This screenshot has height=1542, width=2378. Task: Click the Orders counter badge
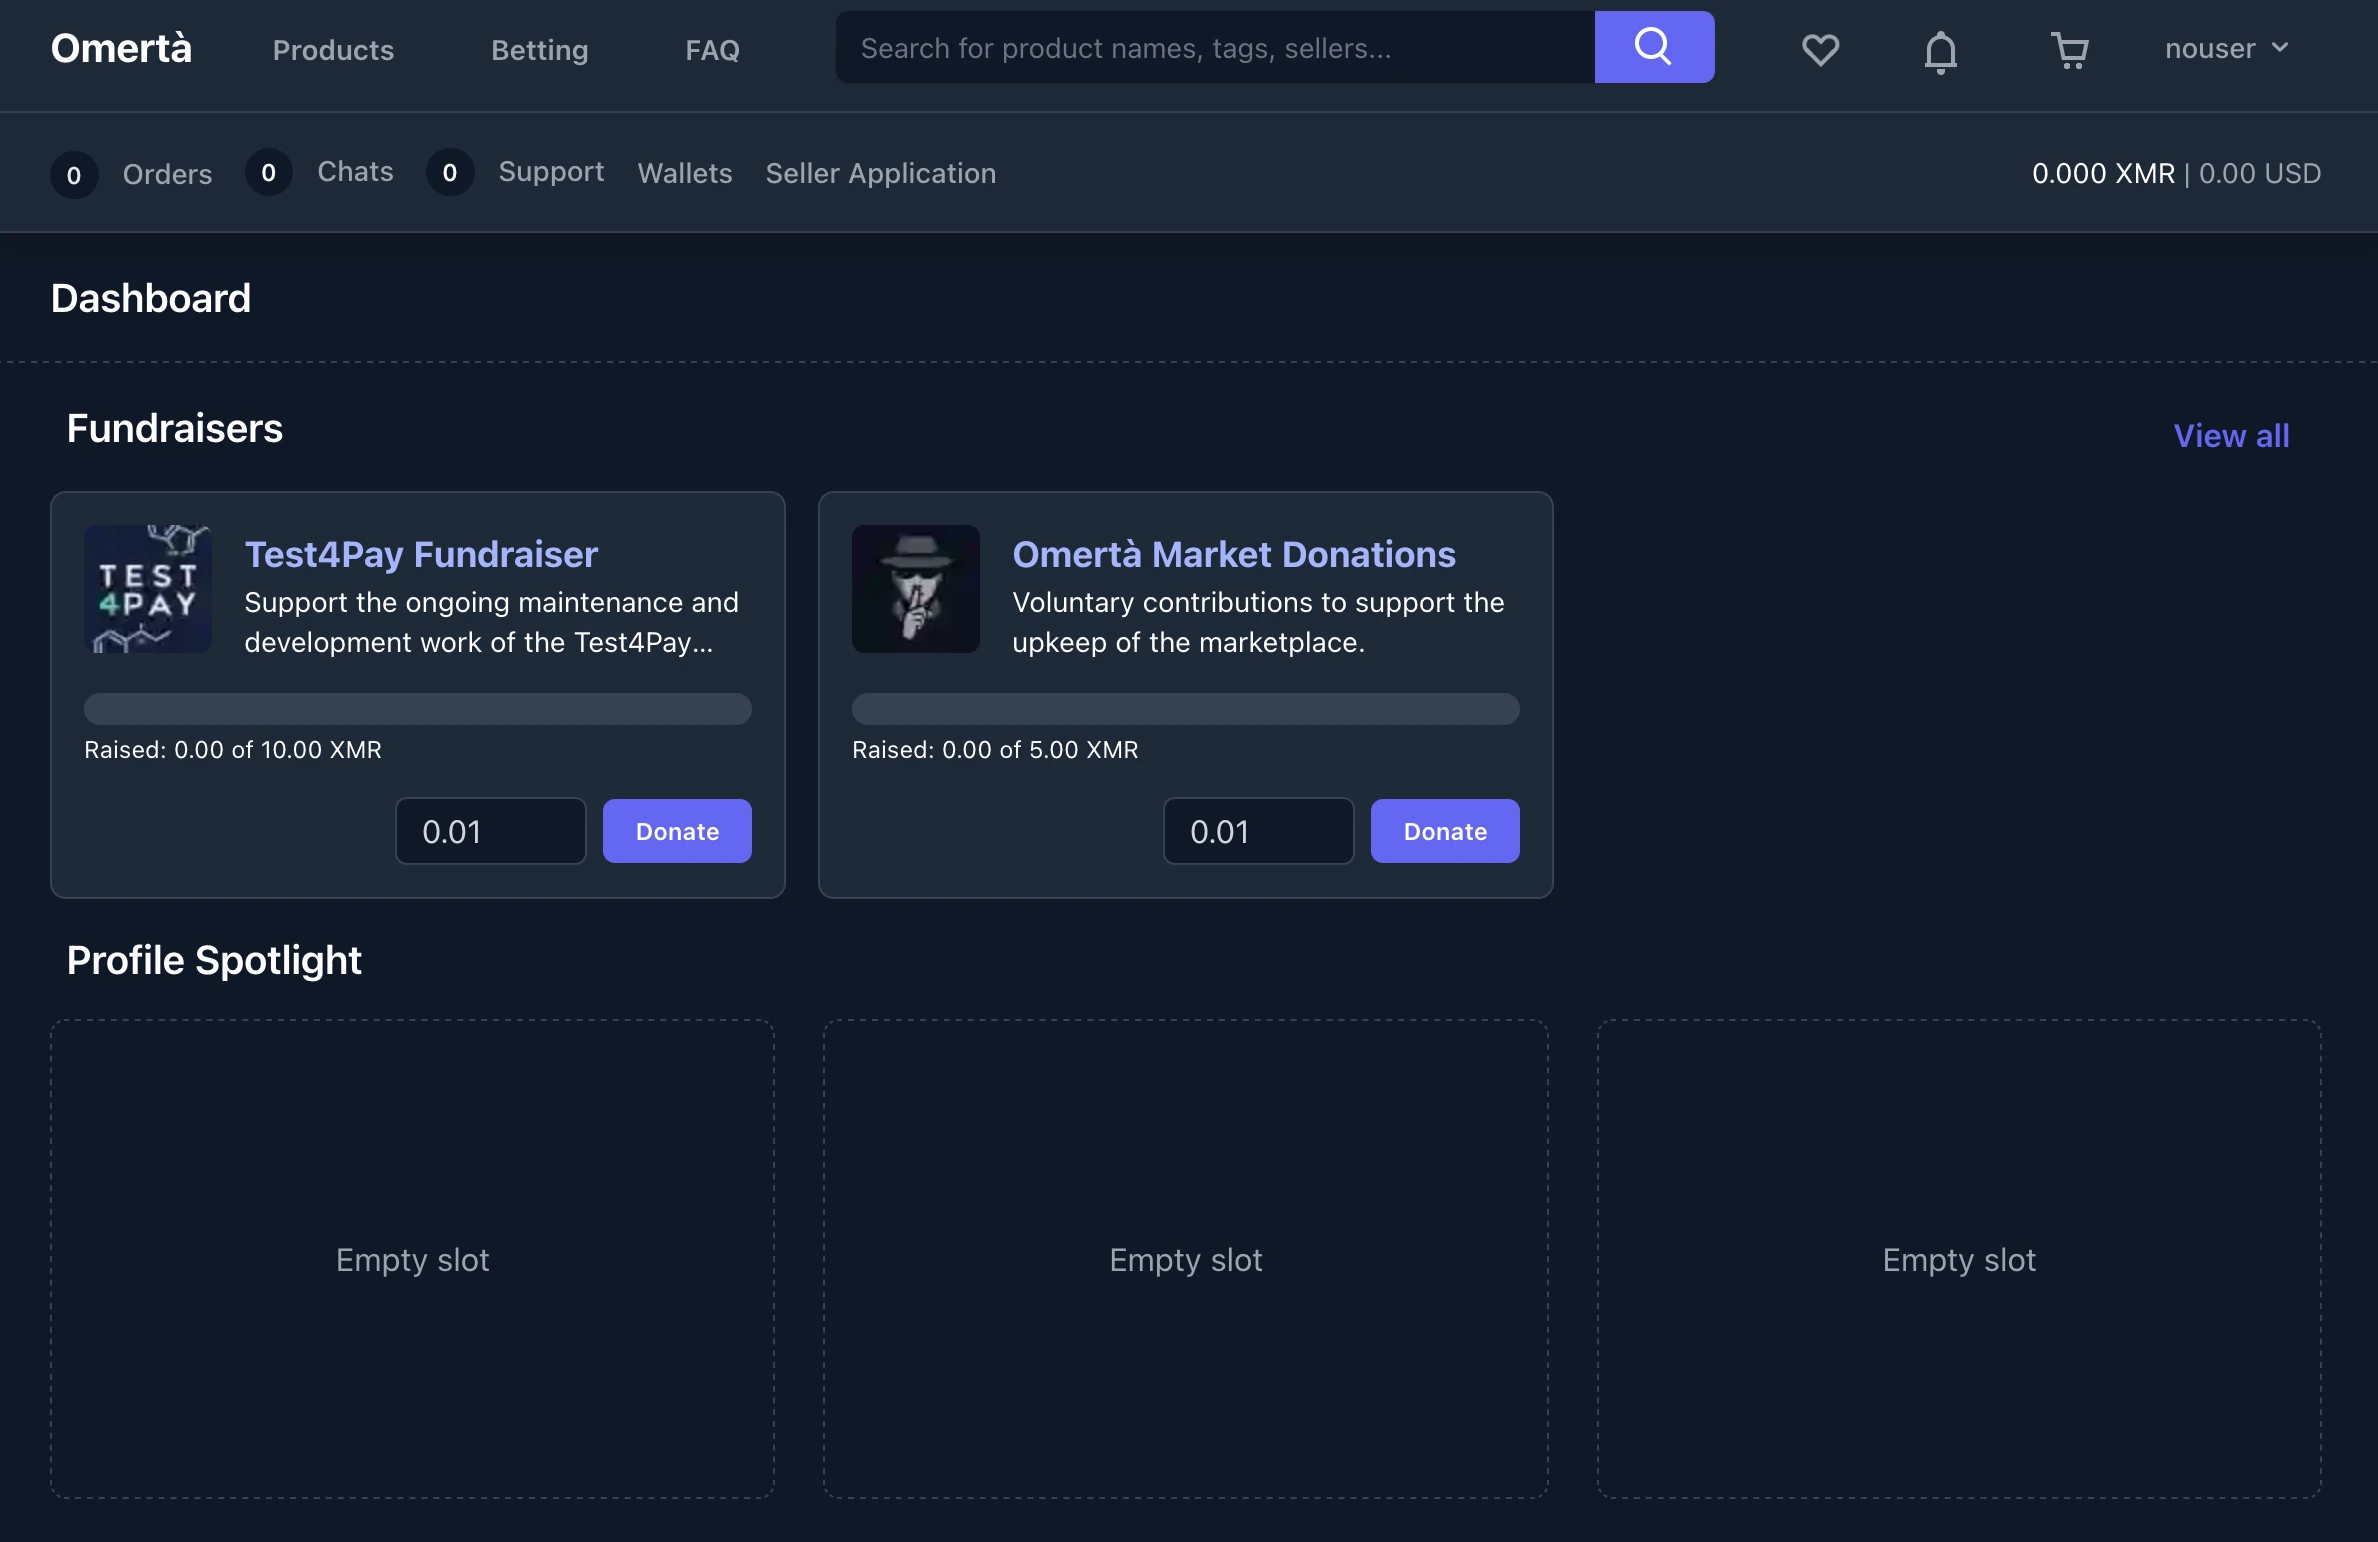point(74,175)
